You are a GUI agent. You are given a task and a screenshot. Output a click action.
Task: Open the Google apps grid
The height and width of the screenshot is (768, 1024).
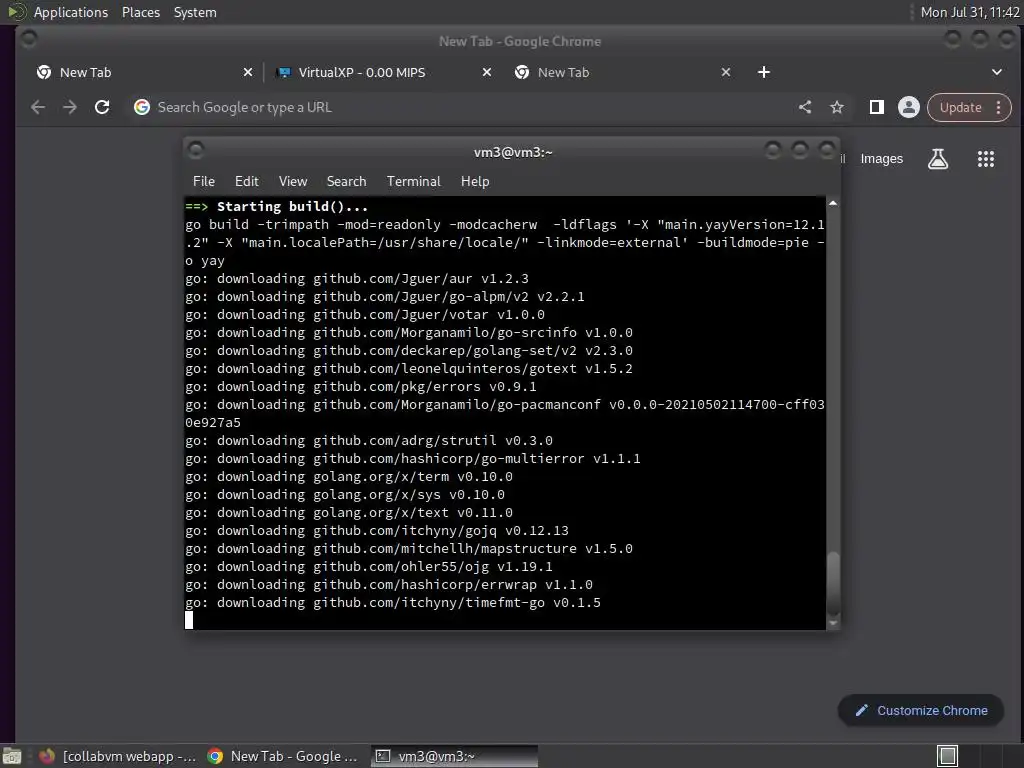(985, 159)
